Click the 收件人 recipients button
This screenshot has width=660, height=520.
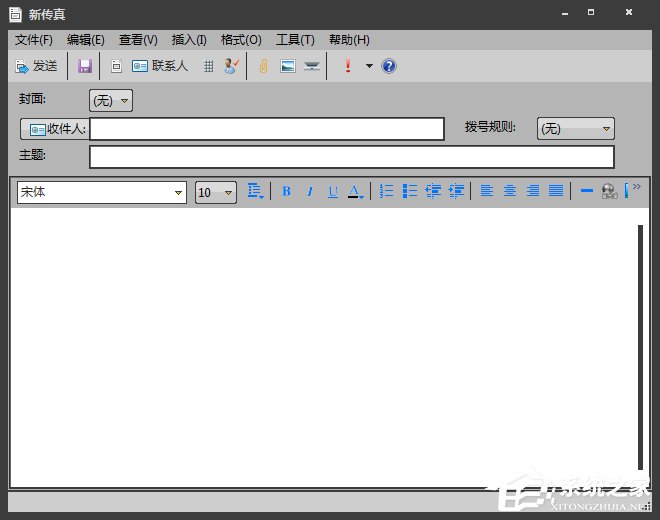click(x=55, y=129)
